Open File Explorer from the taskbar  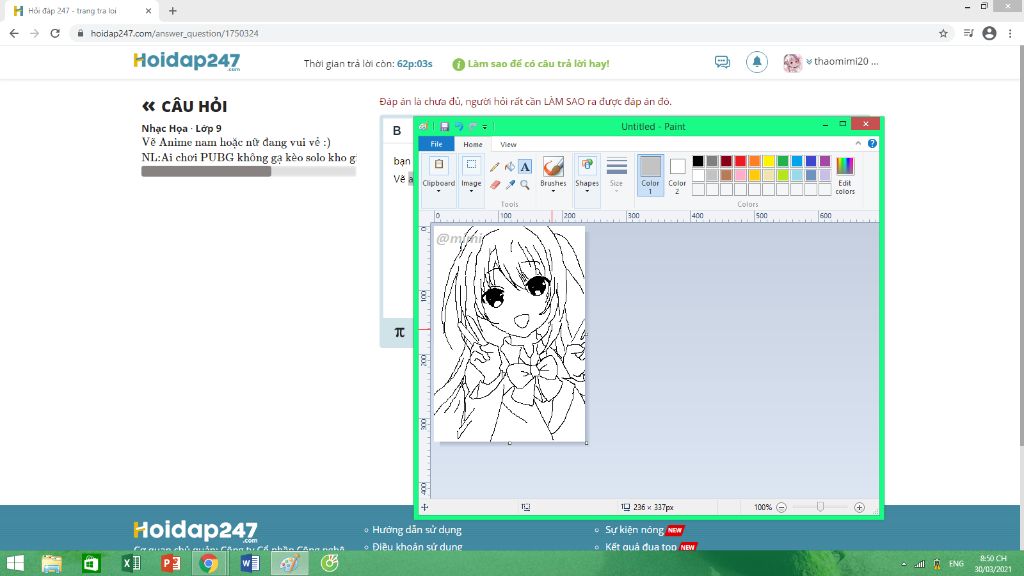pos(52,563)
